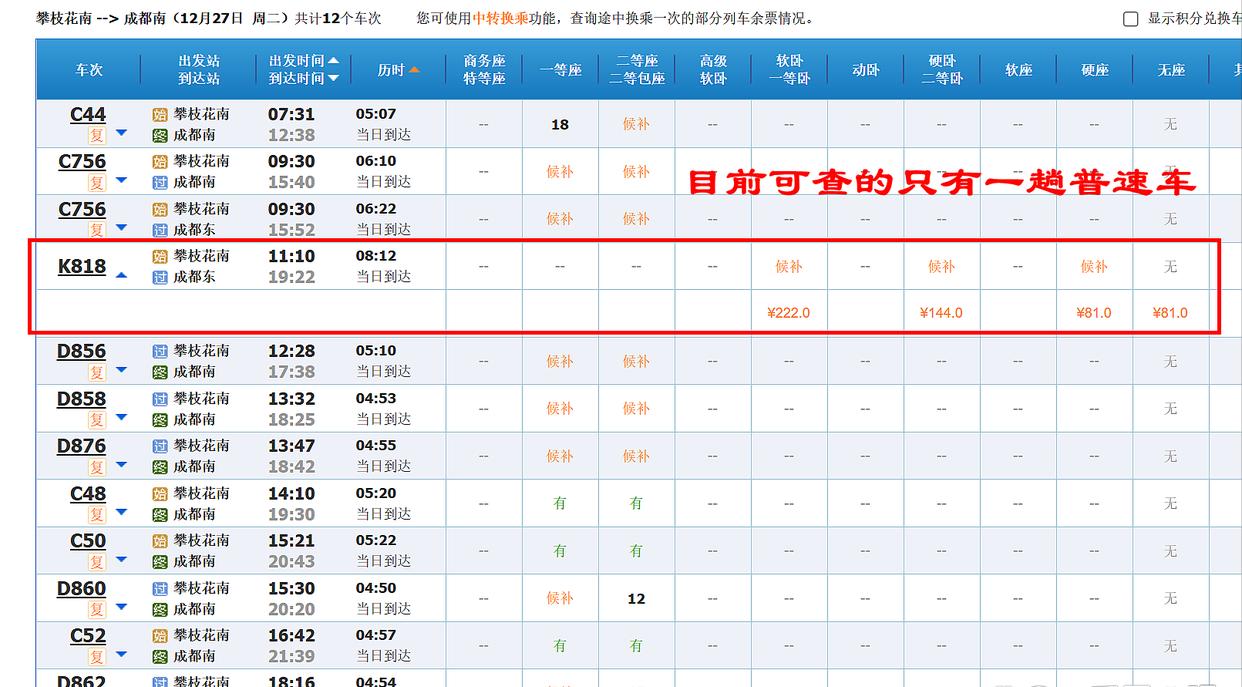This screenshot has height=687, width=1242.
Task: Click the ¥222.0 soft sleeper price
Action: (789, 313)
